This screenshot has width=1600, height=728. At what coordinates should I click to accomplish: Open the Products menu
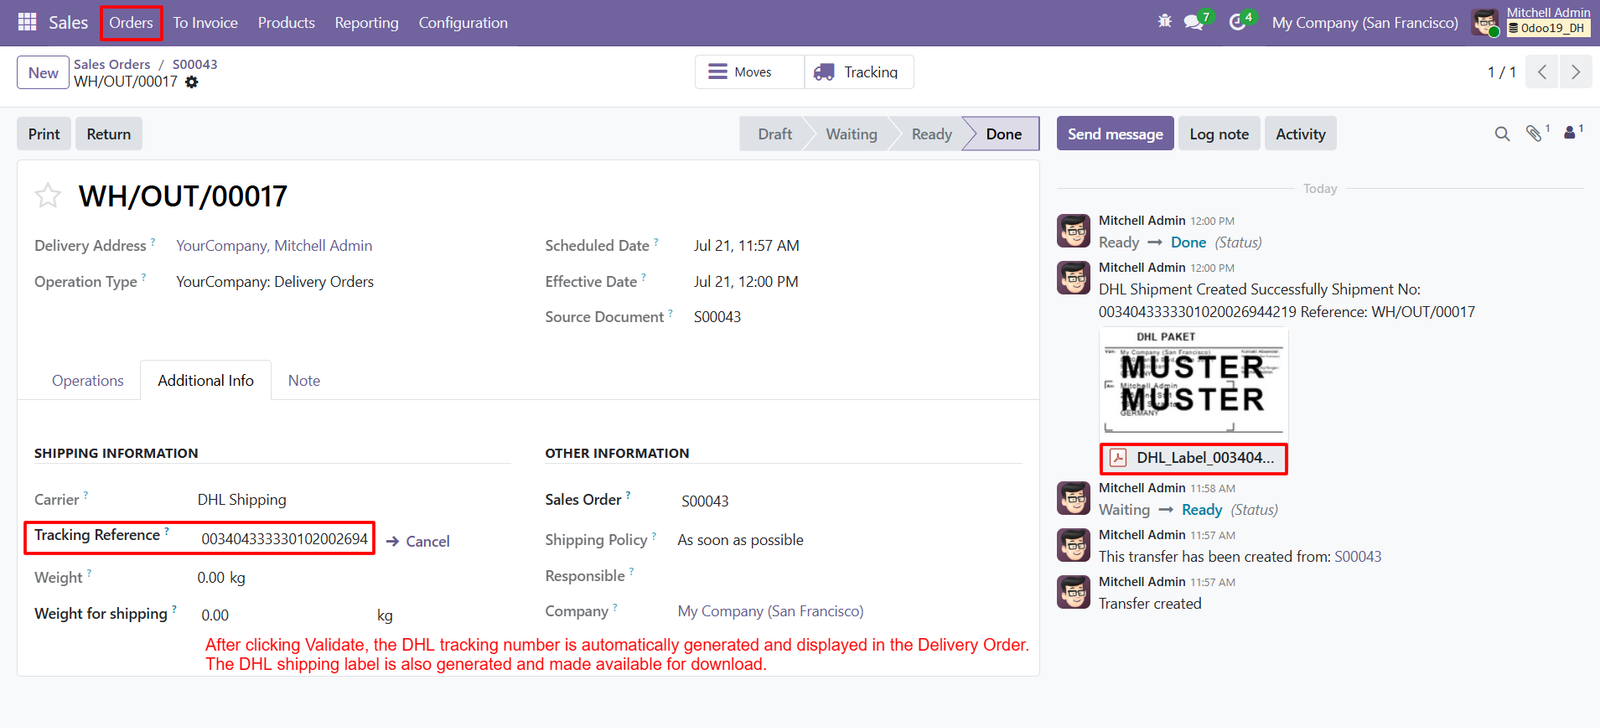286,22
